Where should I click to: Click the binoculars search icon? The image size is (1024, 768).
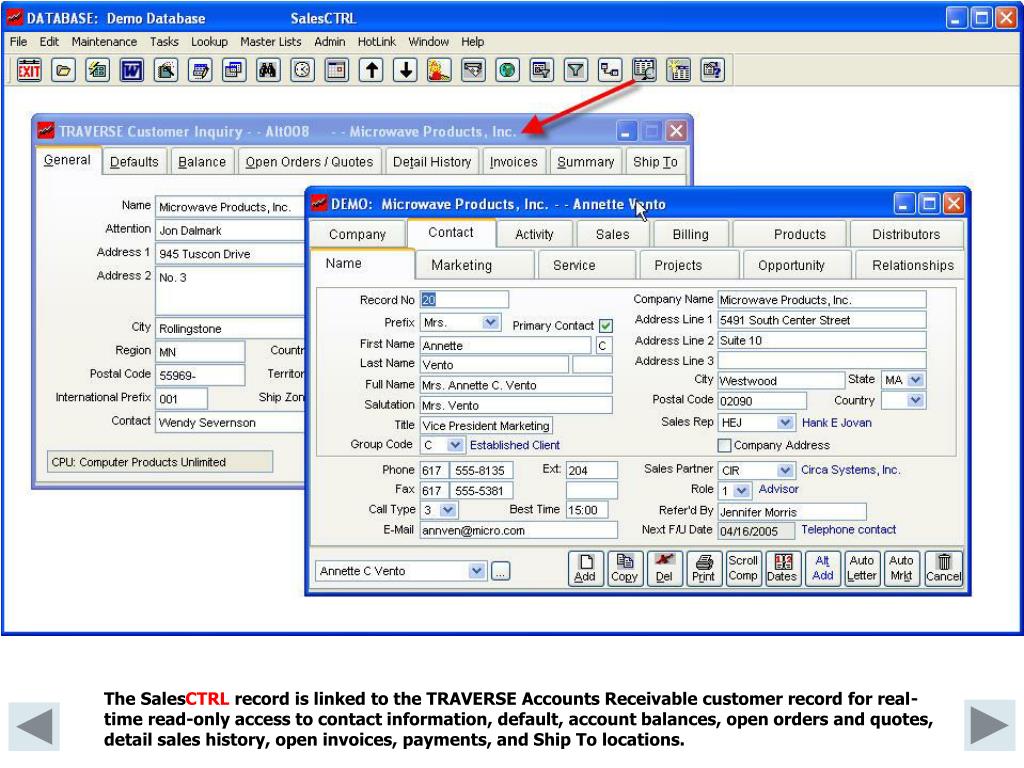point(268,70)
